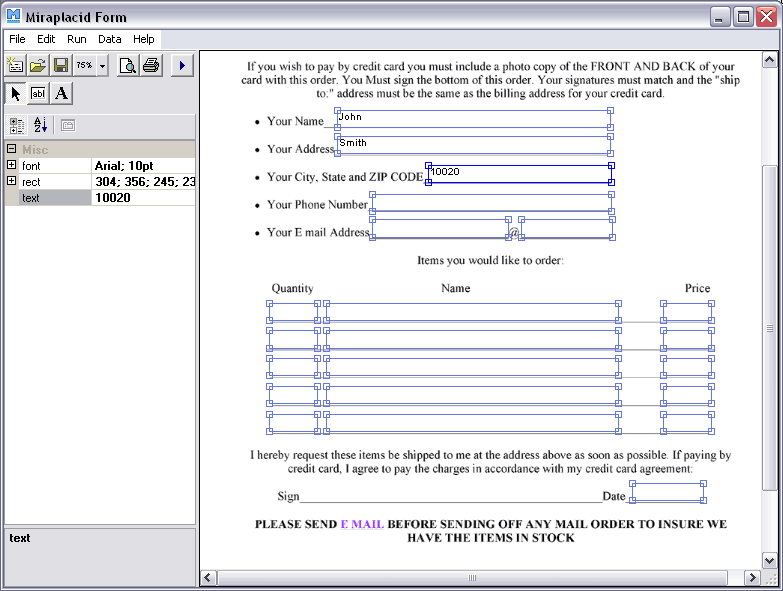Save the form with the floppy disk icon
This screenshot has height=591, width=783.
[61, 66]
